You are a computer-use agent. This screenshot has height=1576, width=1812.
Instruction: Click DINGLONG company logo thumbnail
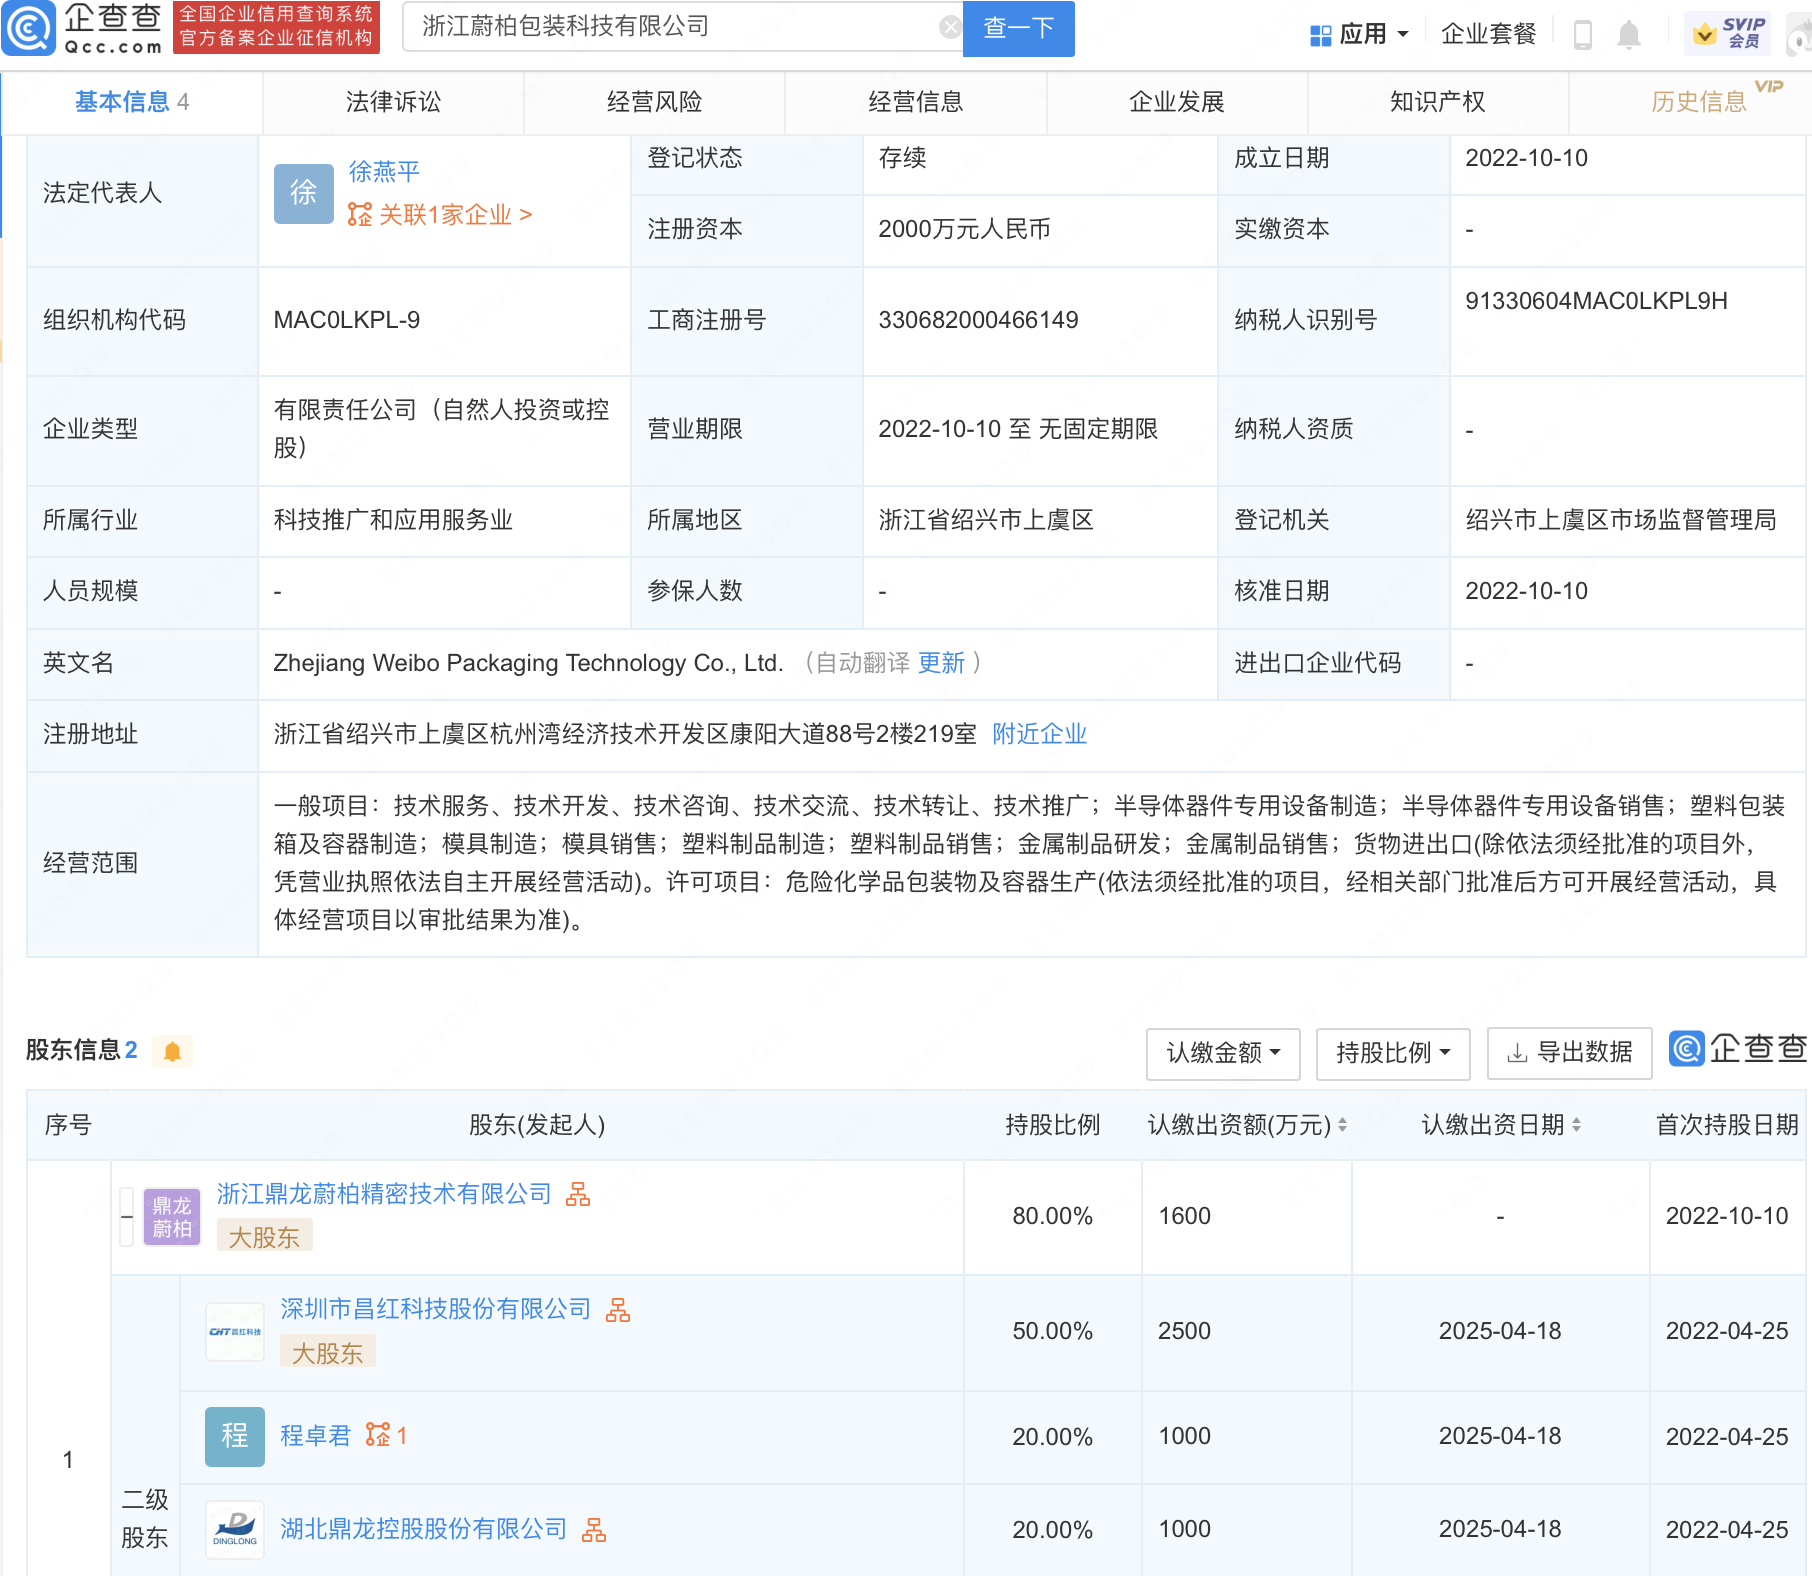(235, 1530)
